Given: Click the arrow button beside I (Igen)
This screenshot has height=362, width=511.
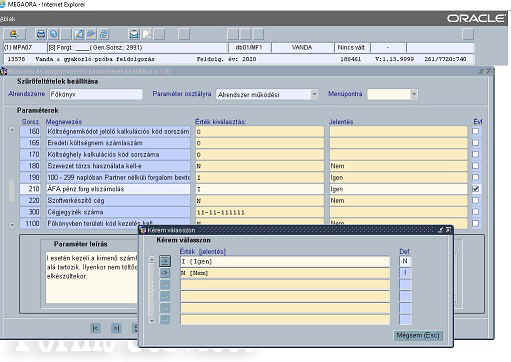Looking at the screenshot, I should [165, 261].
